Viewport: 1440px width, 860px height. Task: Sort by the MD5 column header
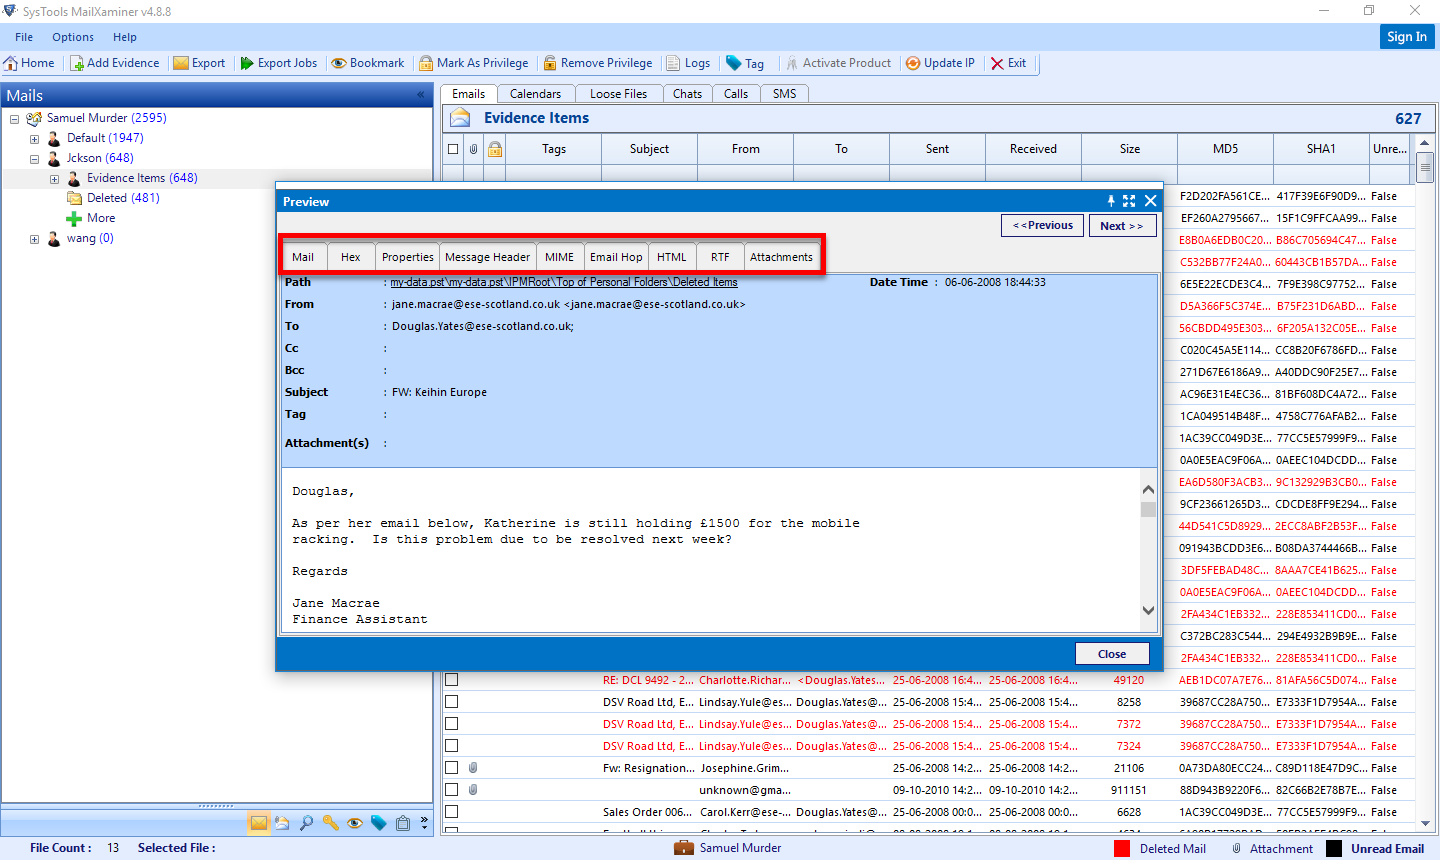click(x=1225, y=149)
